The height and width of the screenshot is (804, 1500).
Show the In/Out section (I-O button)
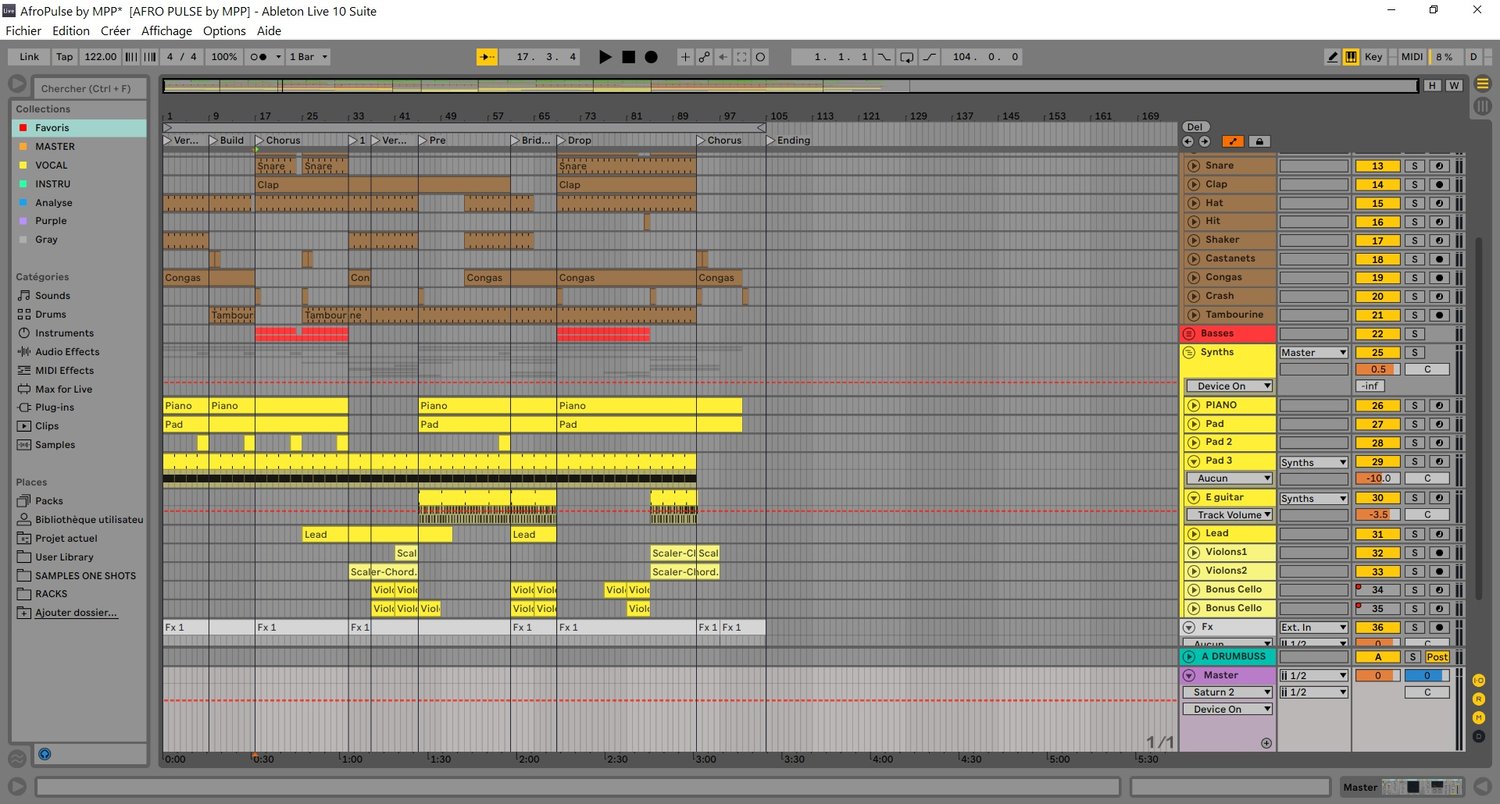point(1479,680)
